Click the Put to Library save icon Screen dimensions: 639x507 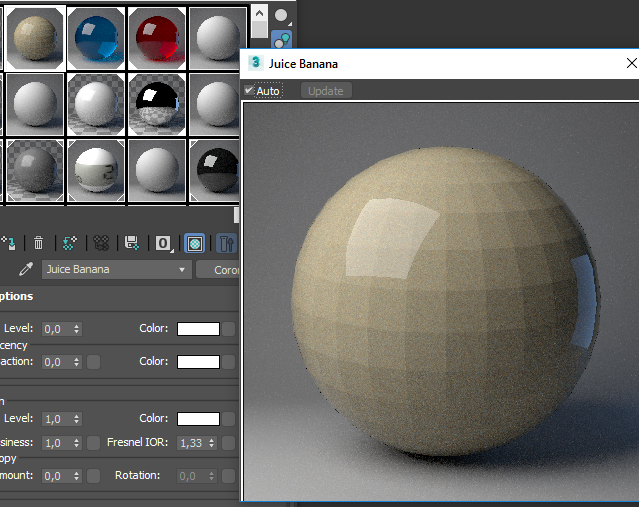pos(130,242)
